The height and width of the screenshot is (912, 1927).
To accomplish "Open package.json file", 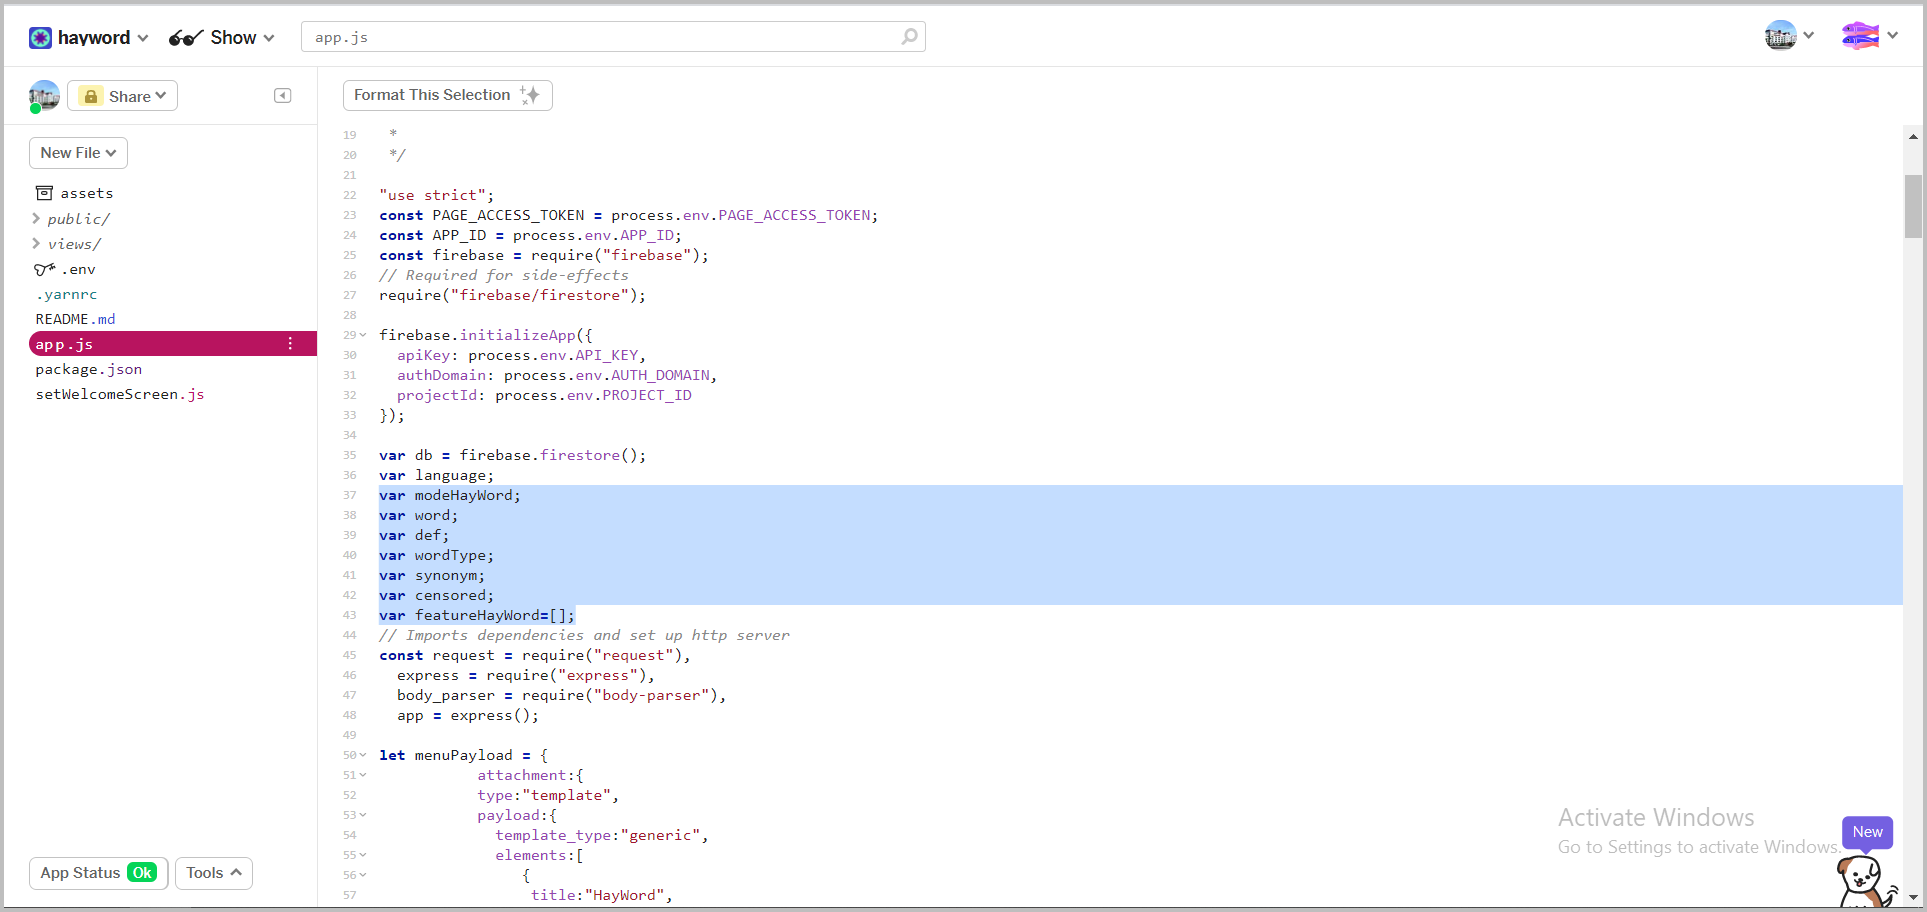I will tap(89, 369).
